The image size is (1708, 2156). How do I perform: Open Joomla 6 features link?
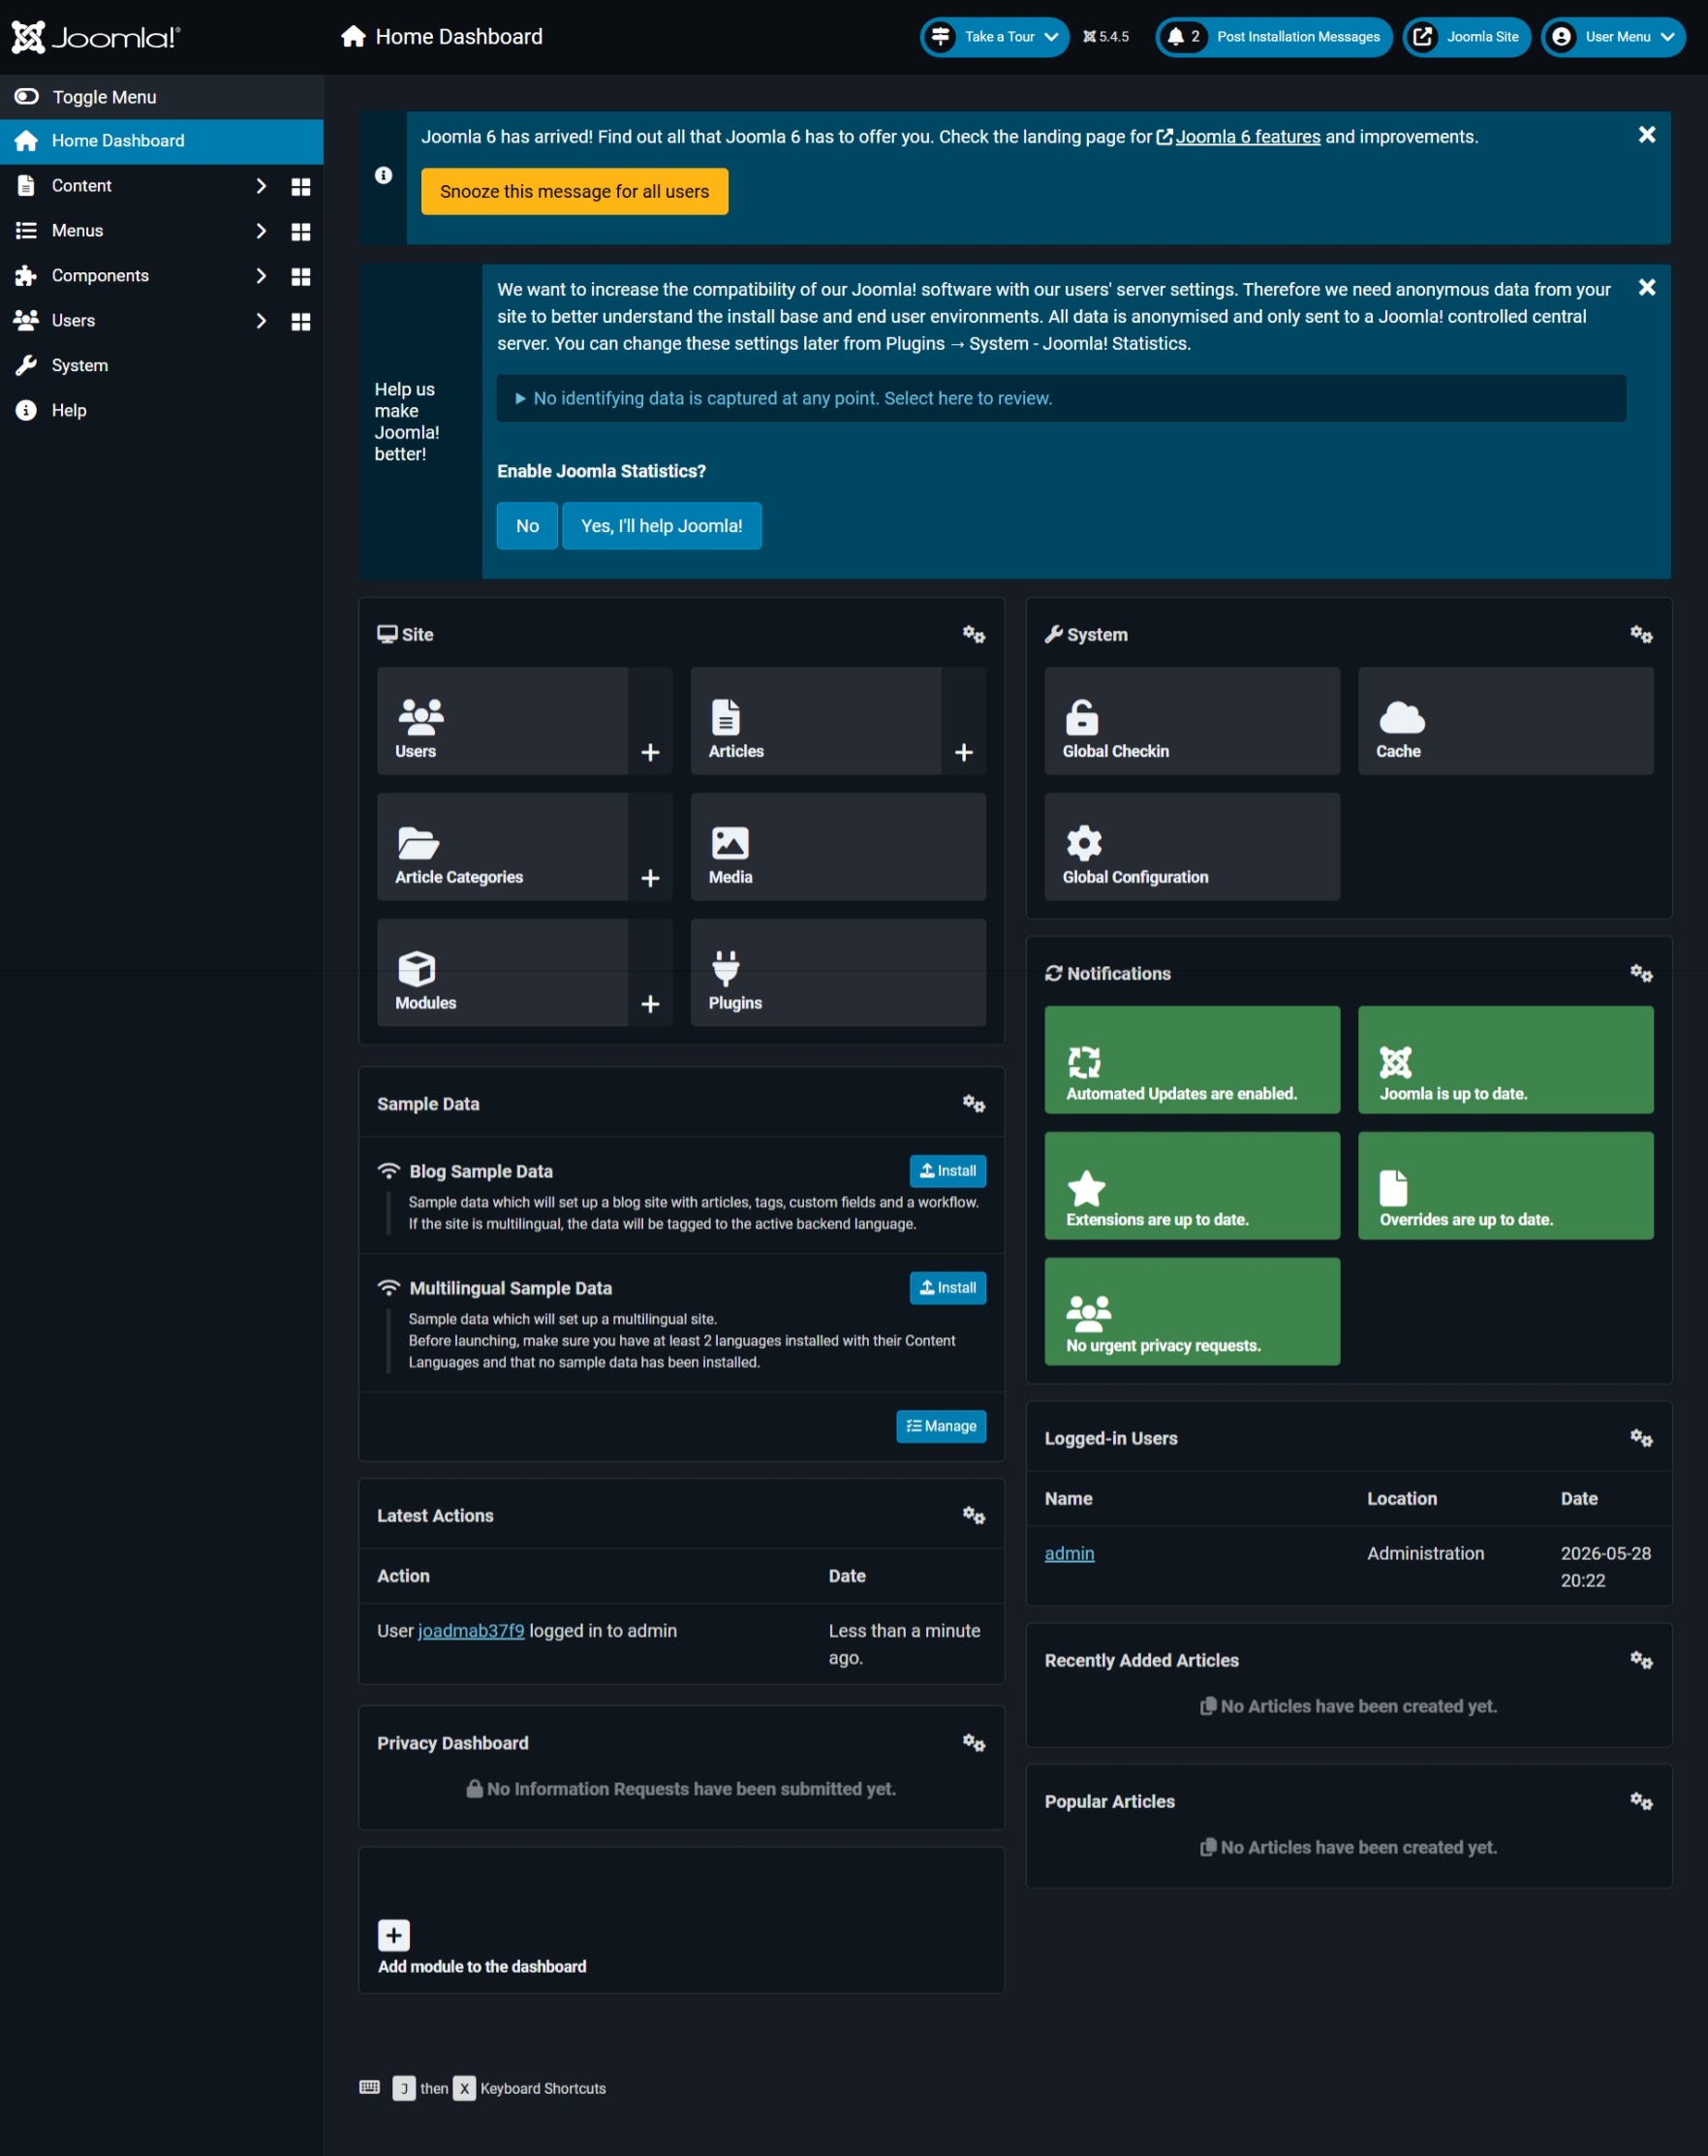tap(1239, 137)
